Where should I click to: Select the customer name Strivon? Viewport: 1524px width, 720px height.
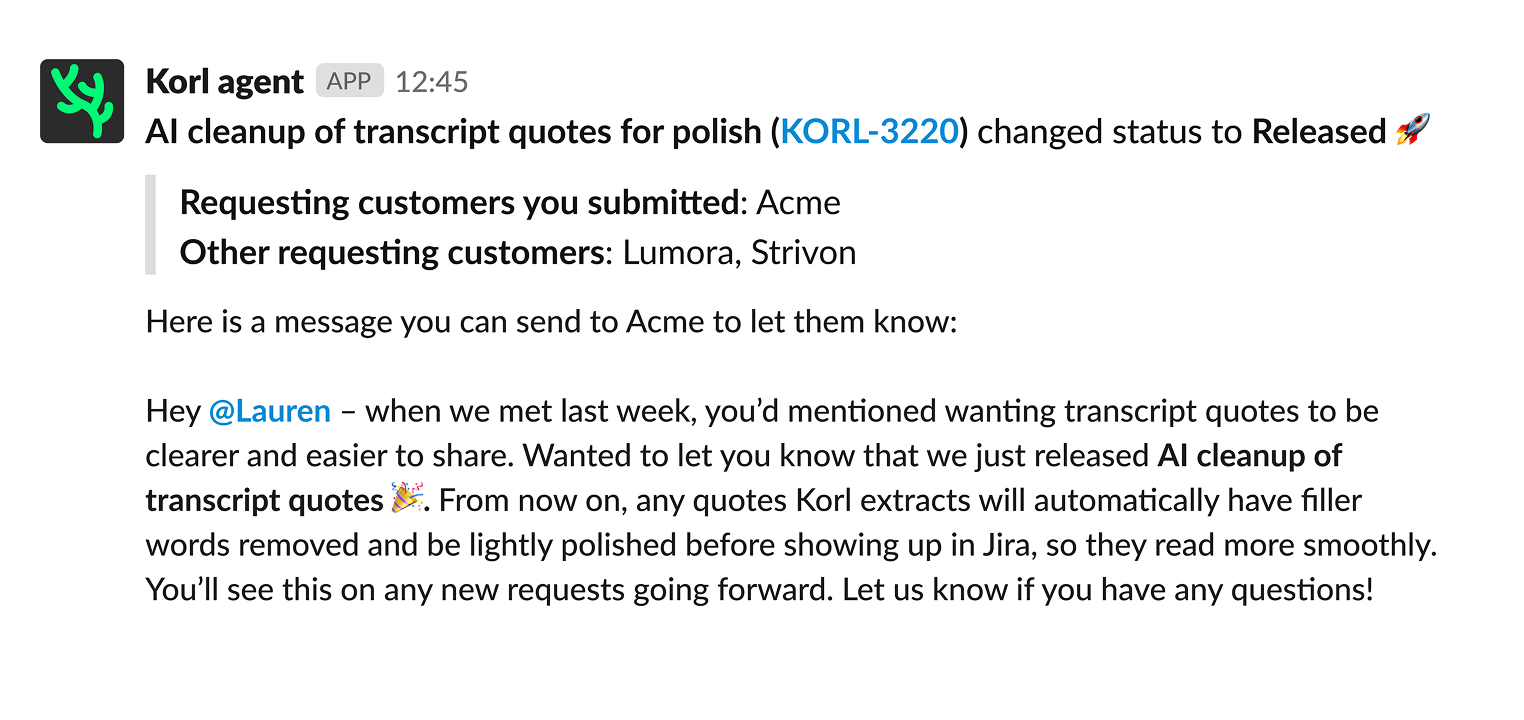[x=803, y=252]
